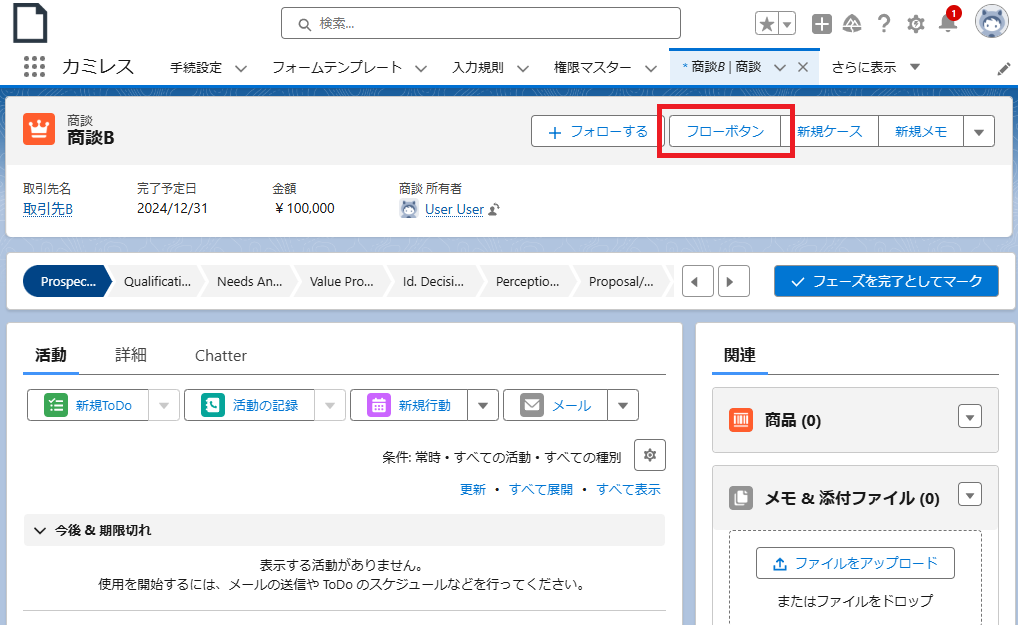
Task: Click the ファイルをアップロード button
Action: point(855,563)
